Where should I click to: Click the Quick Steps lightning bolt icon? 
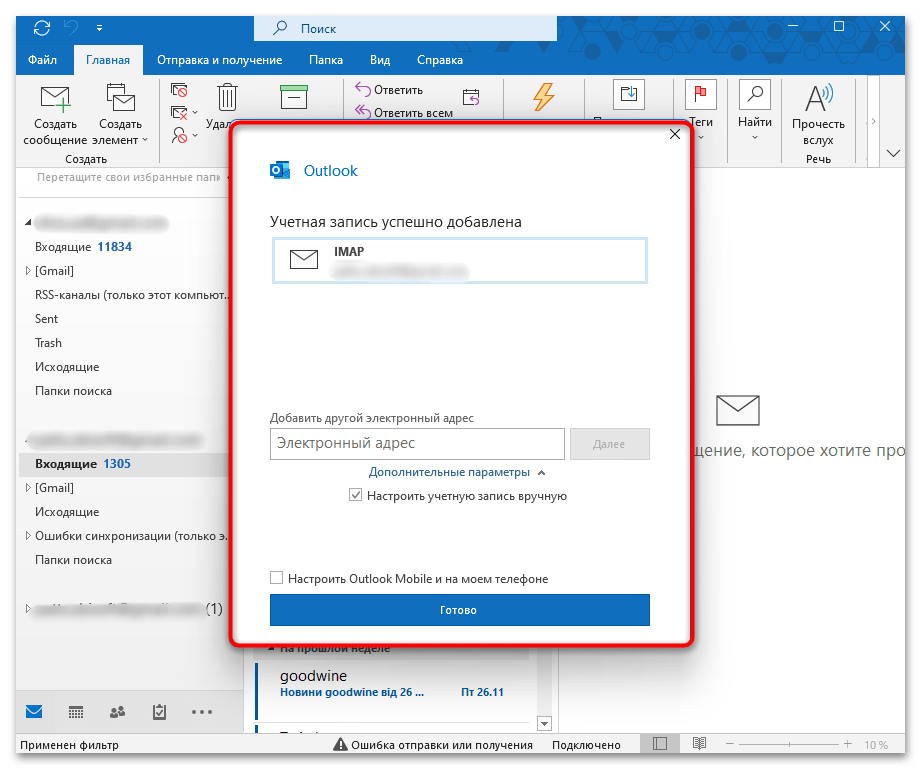(x=543, y=97)
